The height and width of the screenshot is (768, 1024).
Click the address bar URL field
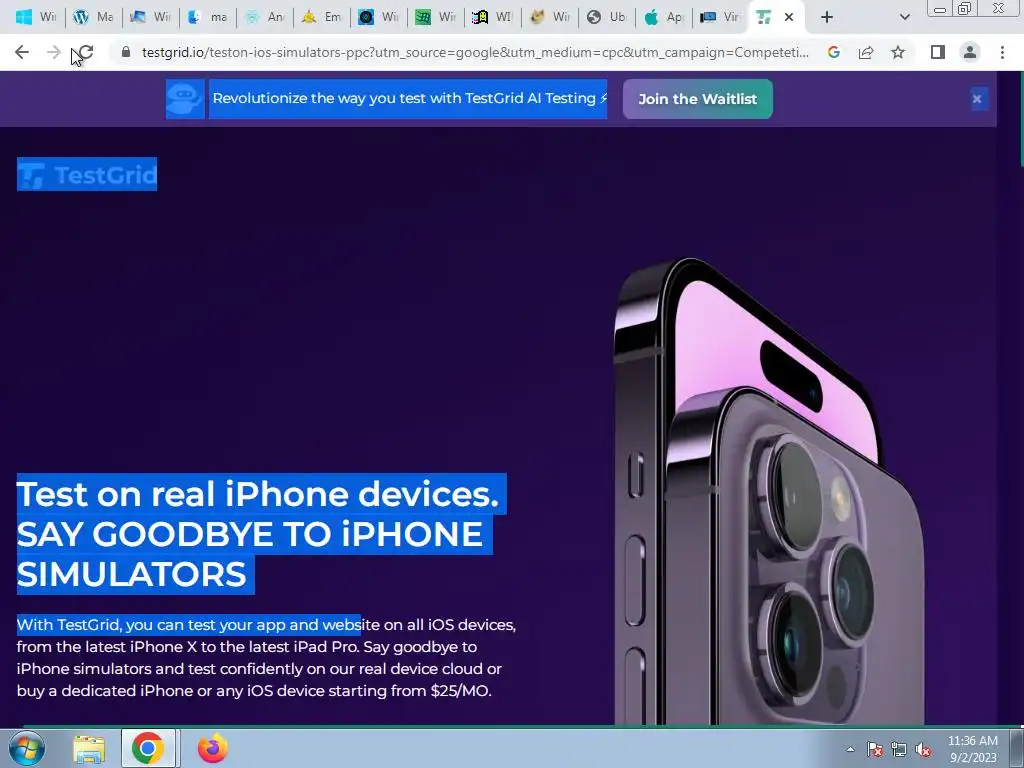pos(475,52)
